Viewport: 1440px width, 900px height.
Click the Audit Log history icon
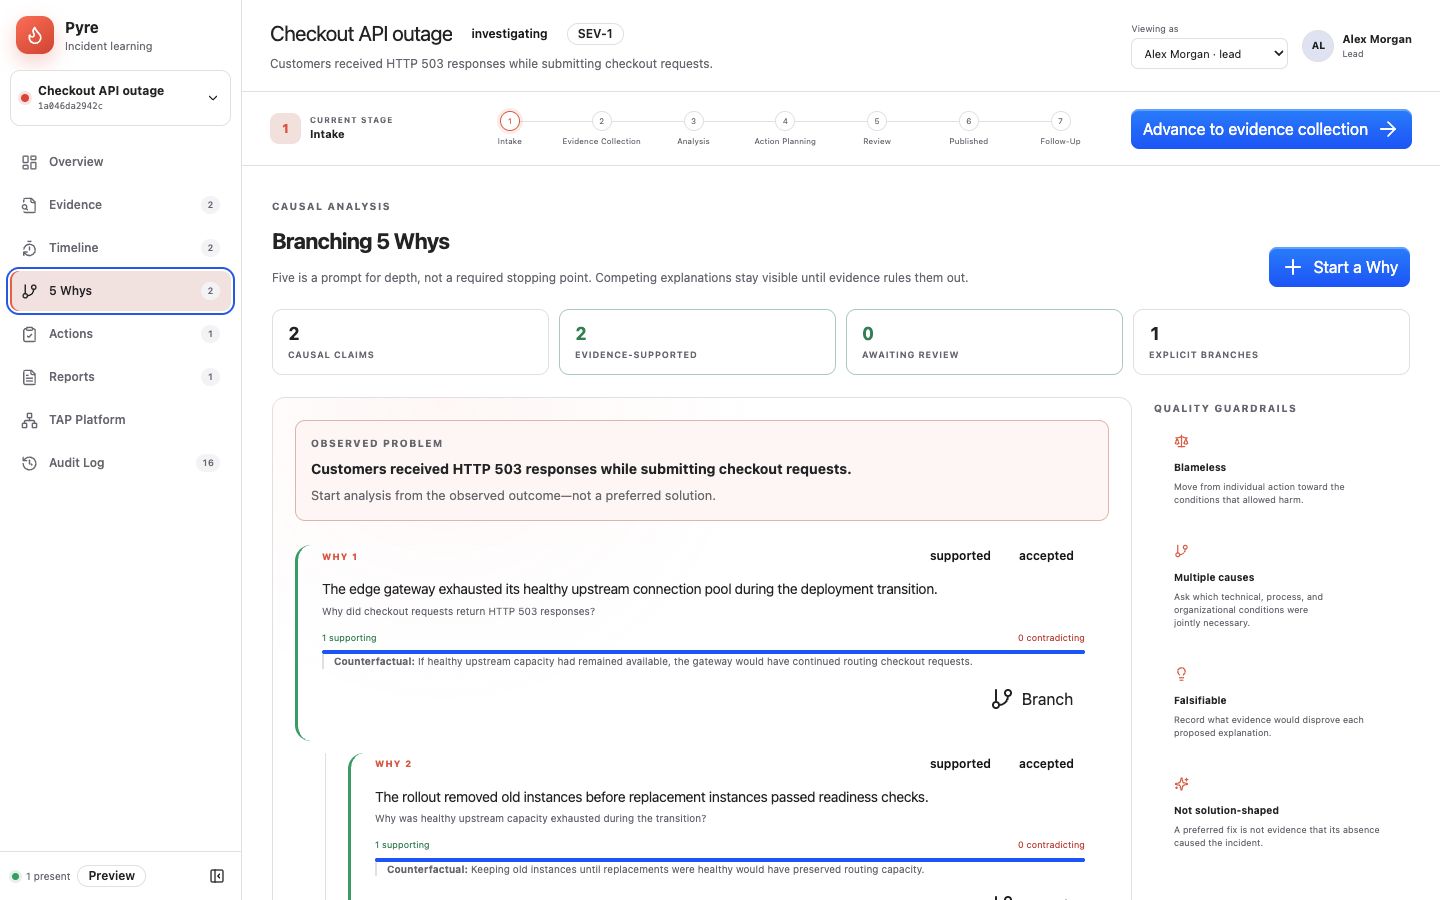point(29,463)
